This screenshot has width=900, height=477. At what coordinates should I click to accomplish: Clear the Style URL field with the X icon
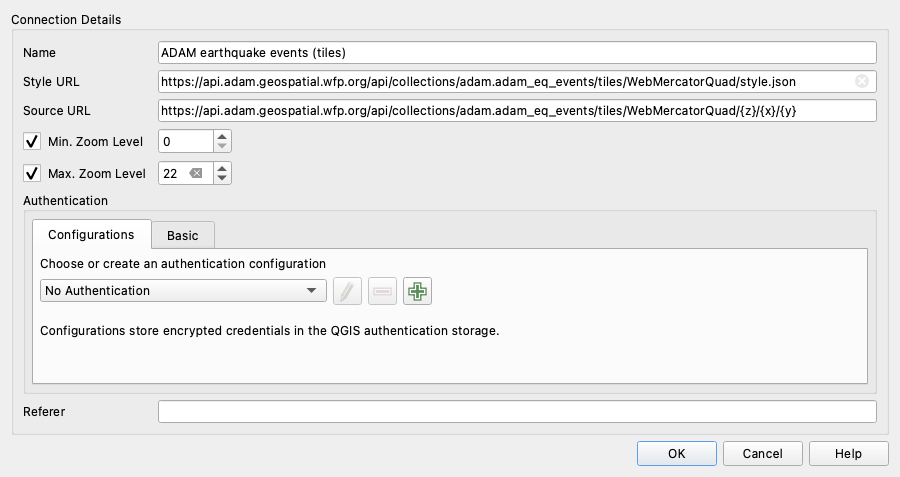click(862, 82)
